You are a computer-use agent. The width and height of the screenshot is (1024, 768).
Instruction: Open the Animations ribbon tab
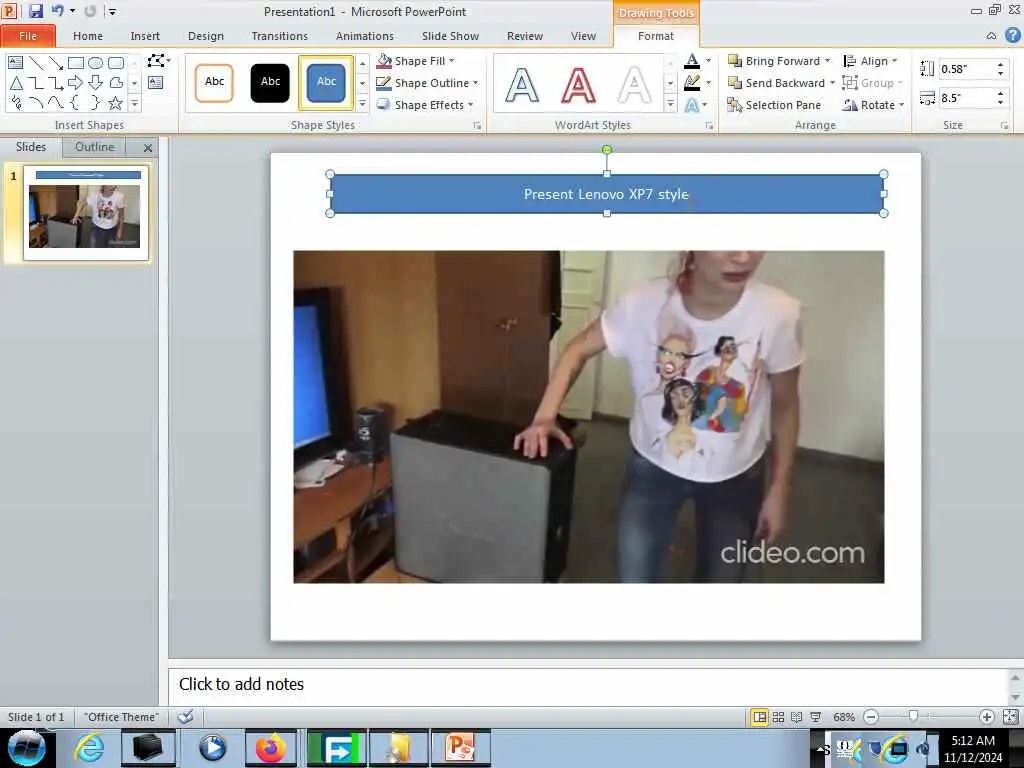[364, 36]
